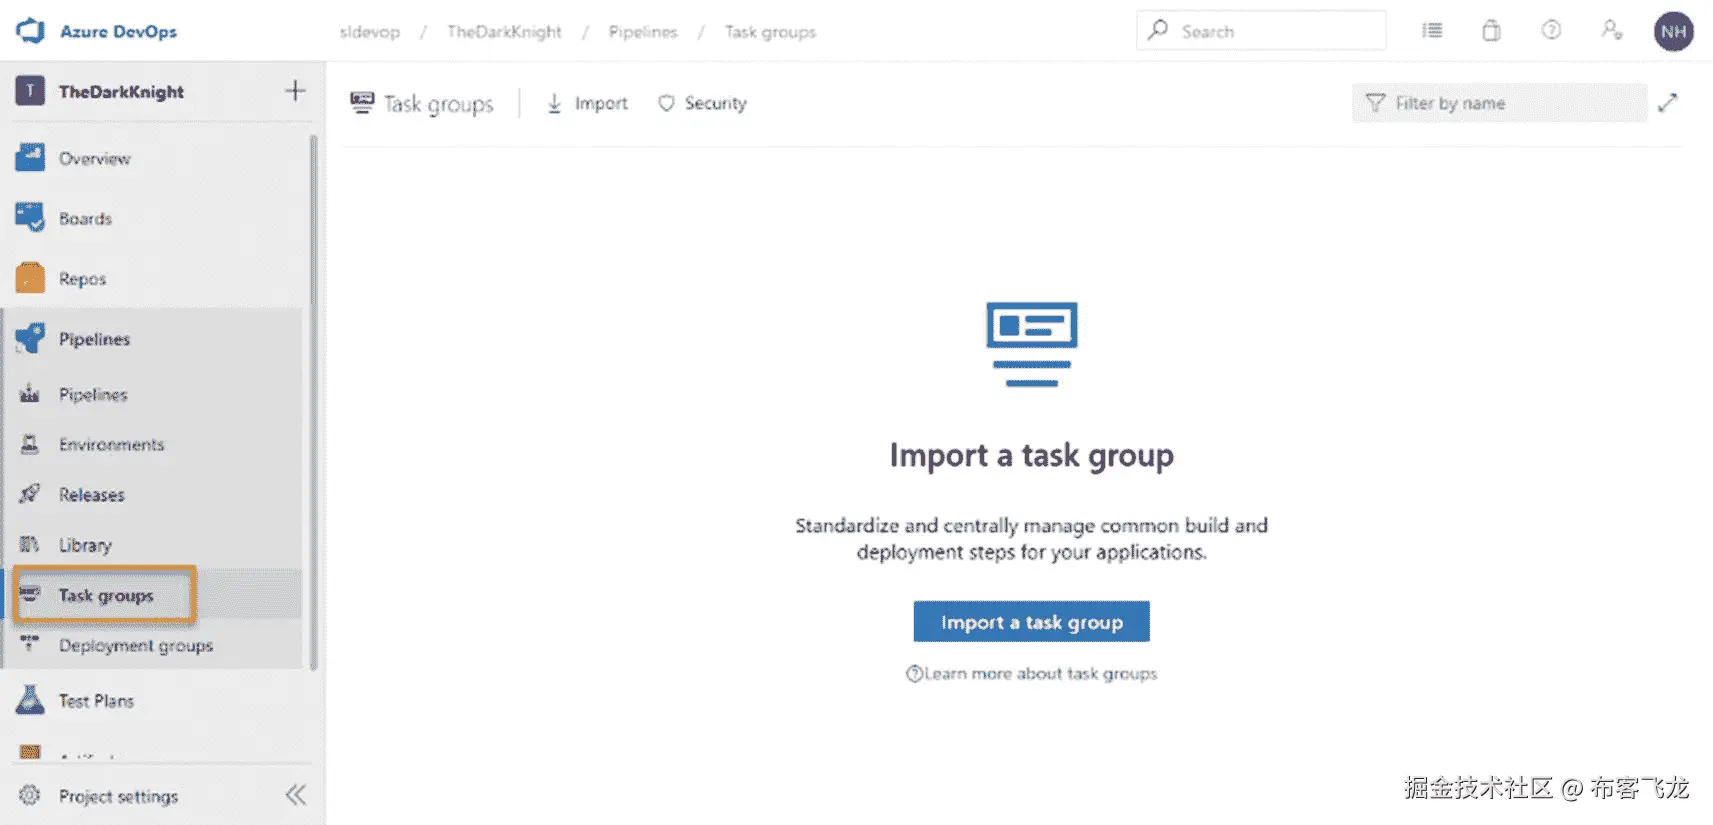Click the Repos label in sidebar
This screenshot has height=825, width=1713.
(x=82, y=278)
